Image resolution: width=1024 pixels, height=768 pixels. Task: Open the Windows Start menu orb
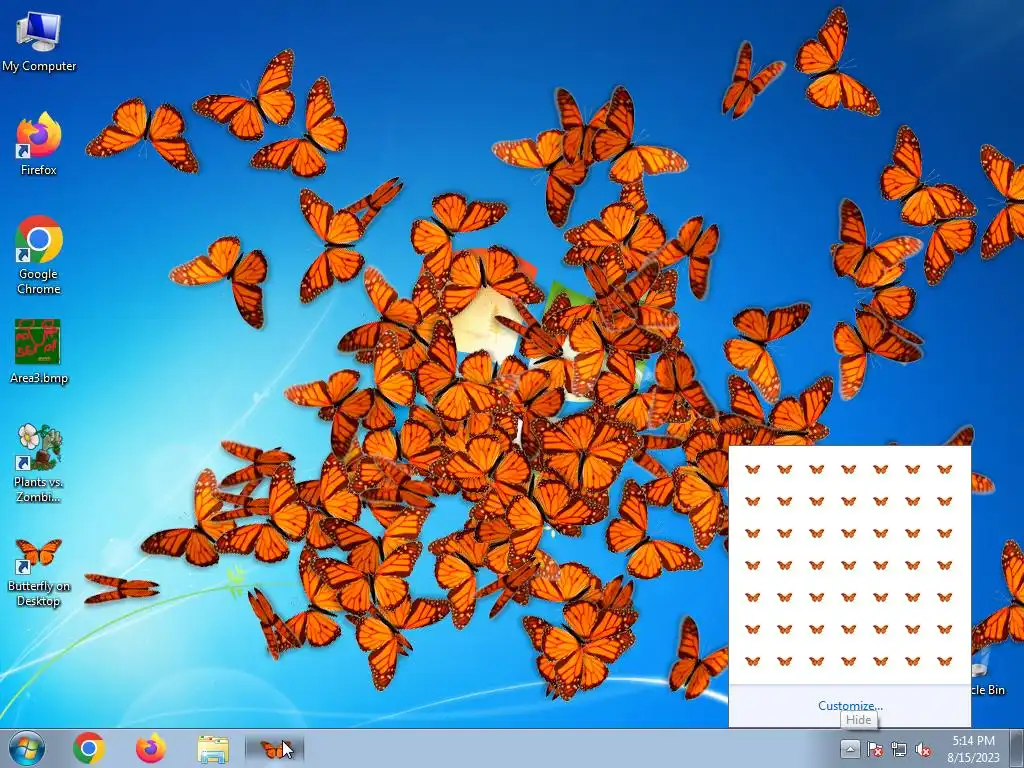27,748
